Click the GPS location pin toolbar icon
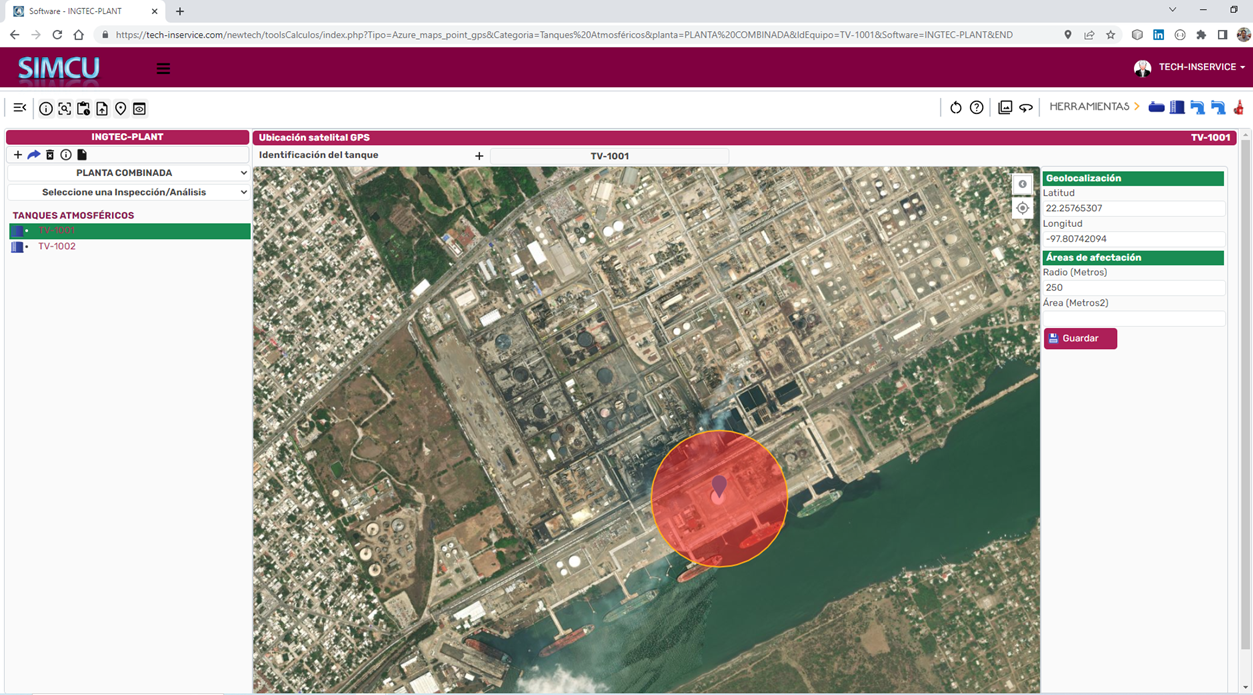The image size is (1253, 695). click(121, 108)
